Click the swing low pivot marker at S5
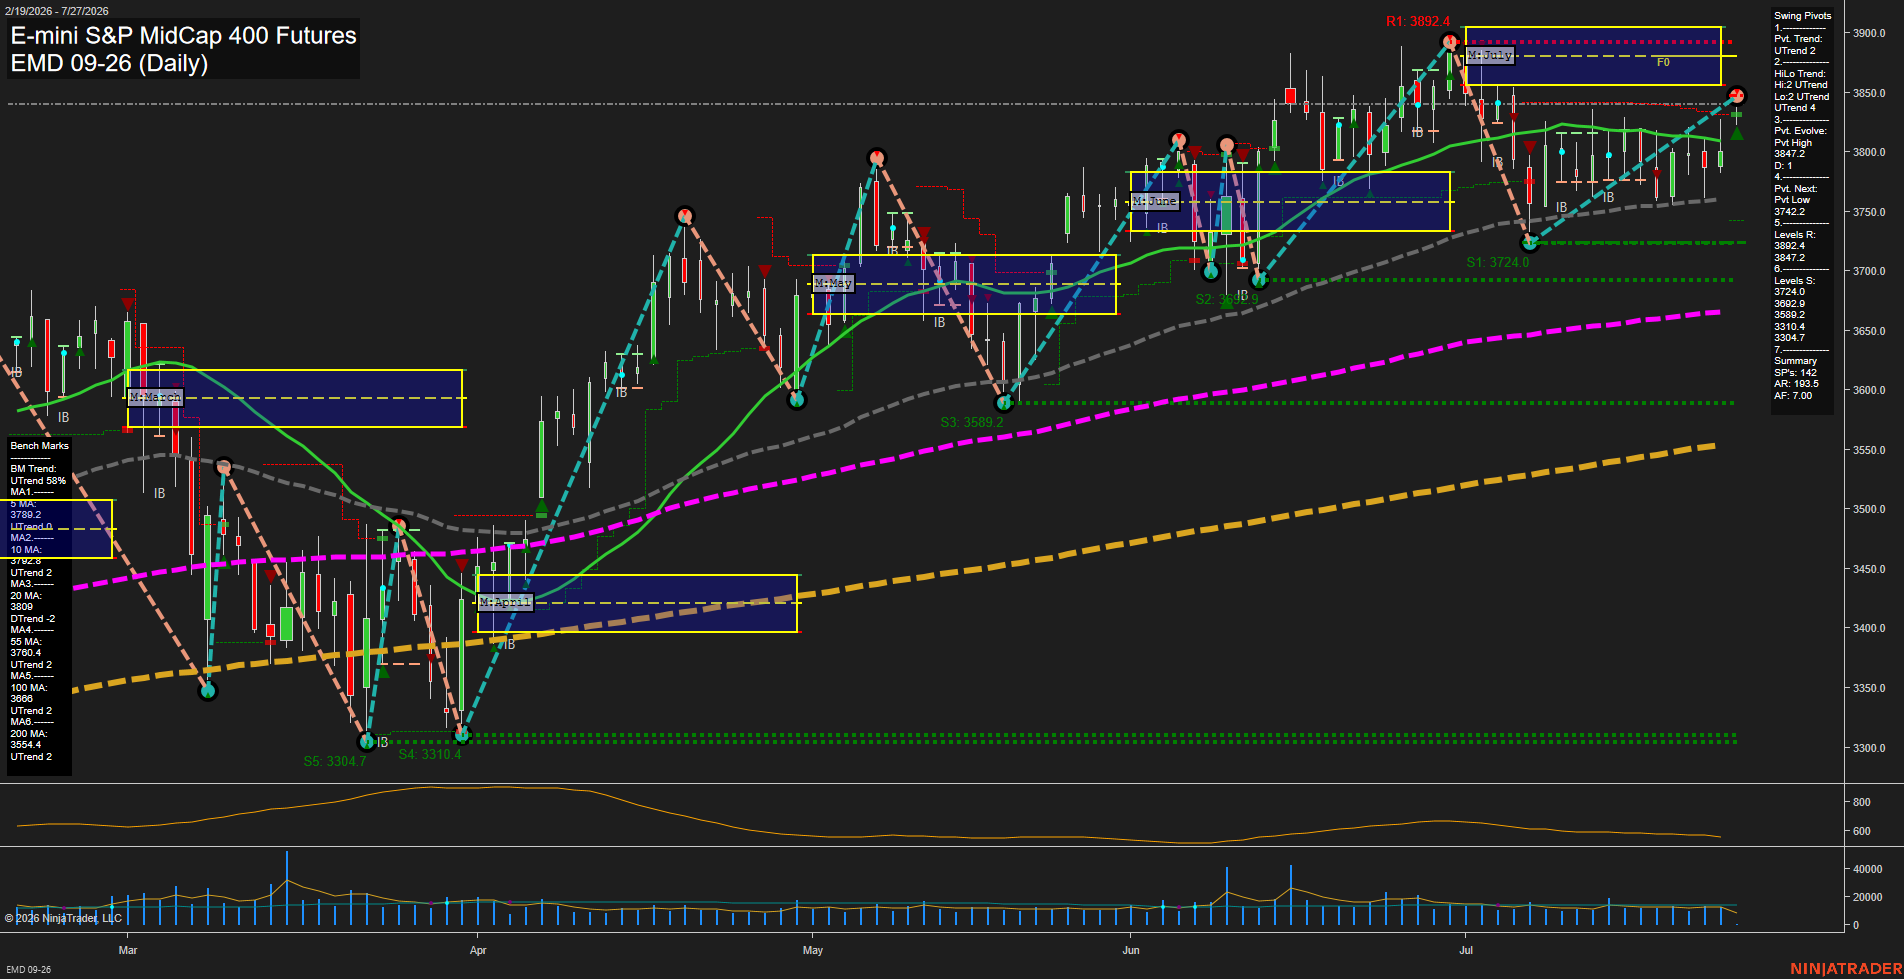This screenshot has width=1904, height=979. [367, 741]
